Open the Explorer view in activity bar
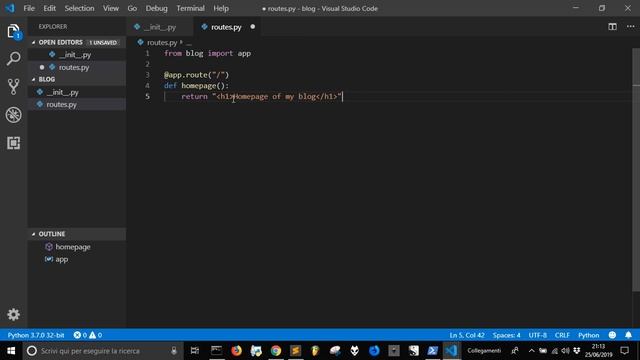 13,31
